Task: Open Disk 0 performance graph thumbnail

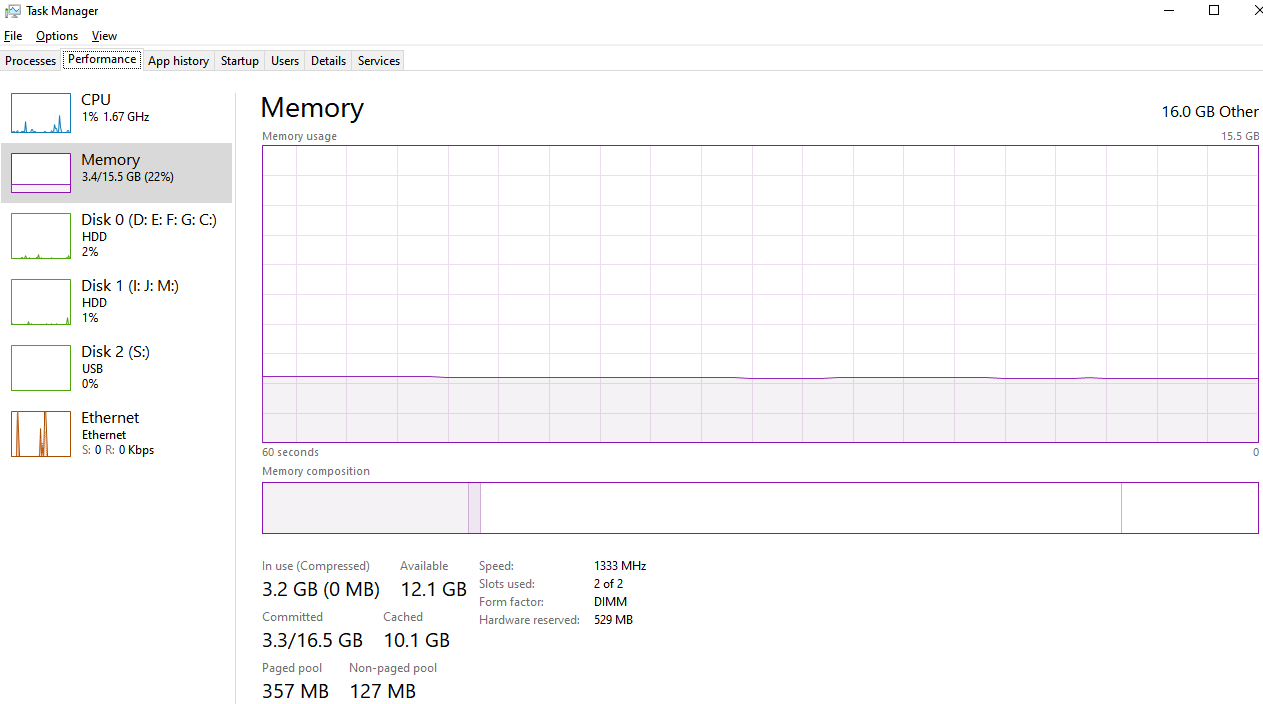Action: tap(41, 236)
